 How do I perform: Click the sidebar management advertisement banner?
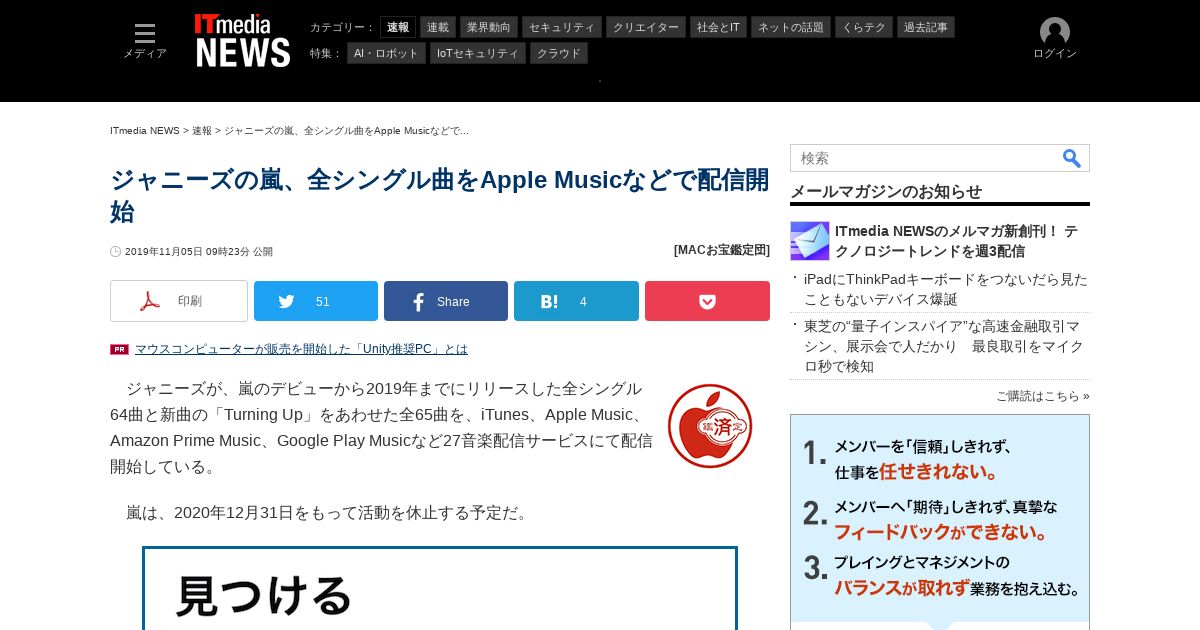point(940,522)
